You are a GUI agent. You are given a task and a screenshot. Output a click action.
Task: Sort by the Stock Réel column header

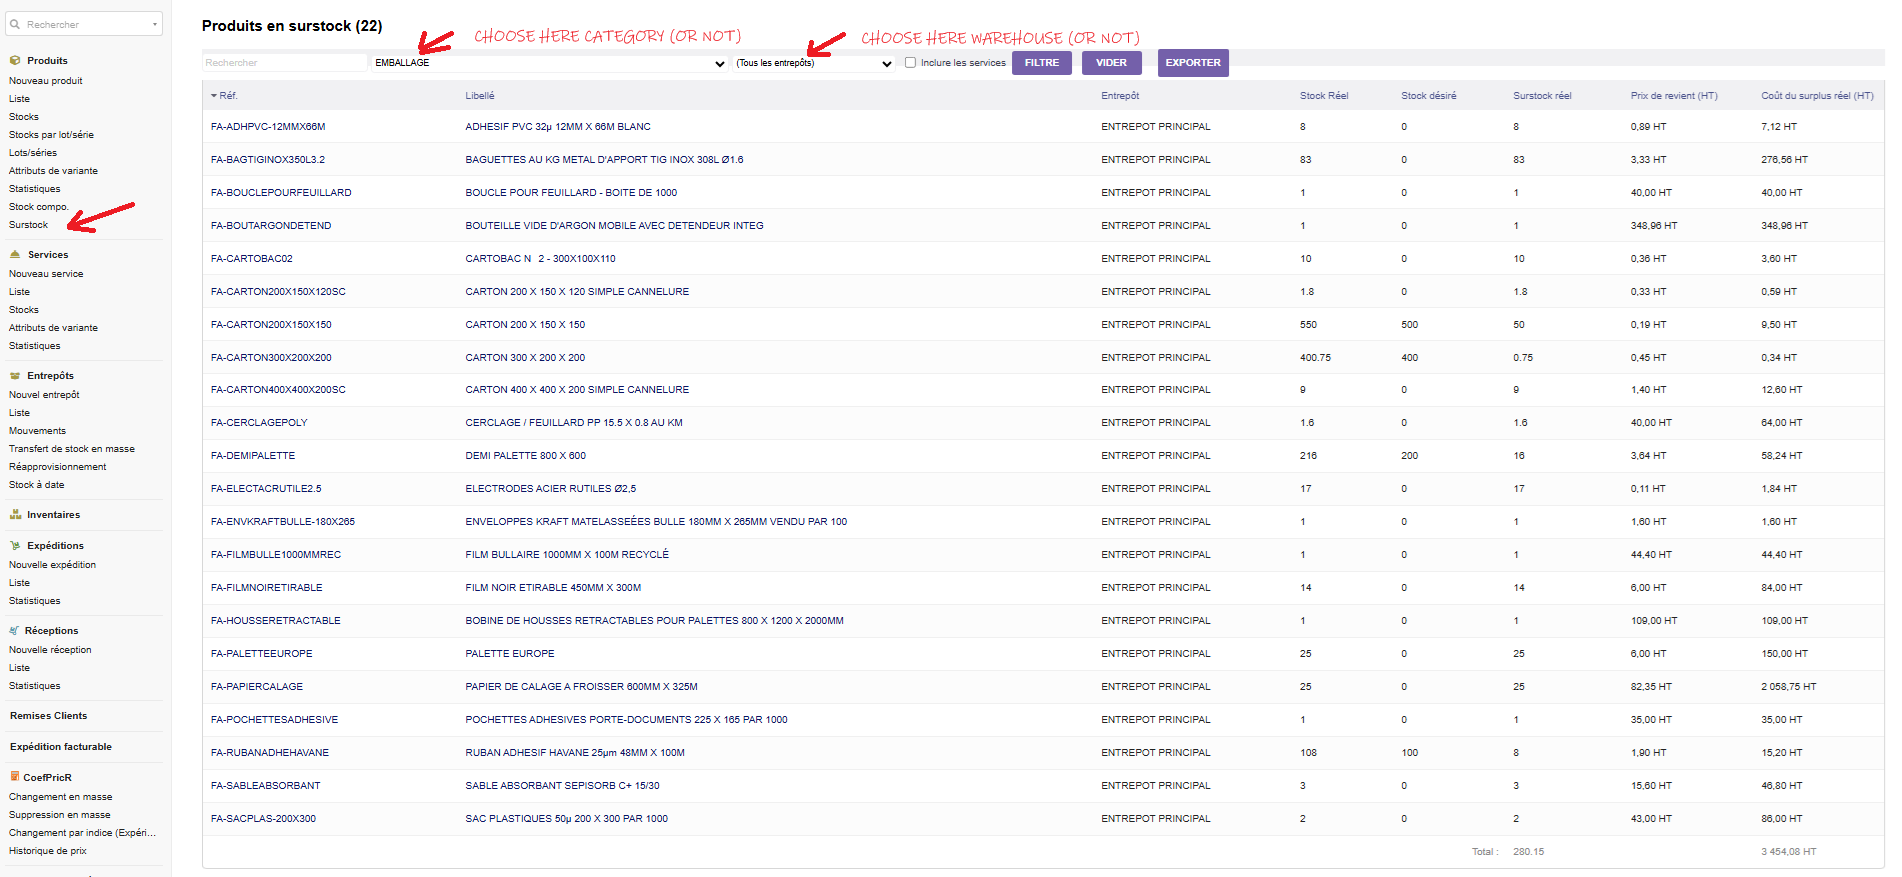1324,96
